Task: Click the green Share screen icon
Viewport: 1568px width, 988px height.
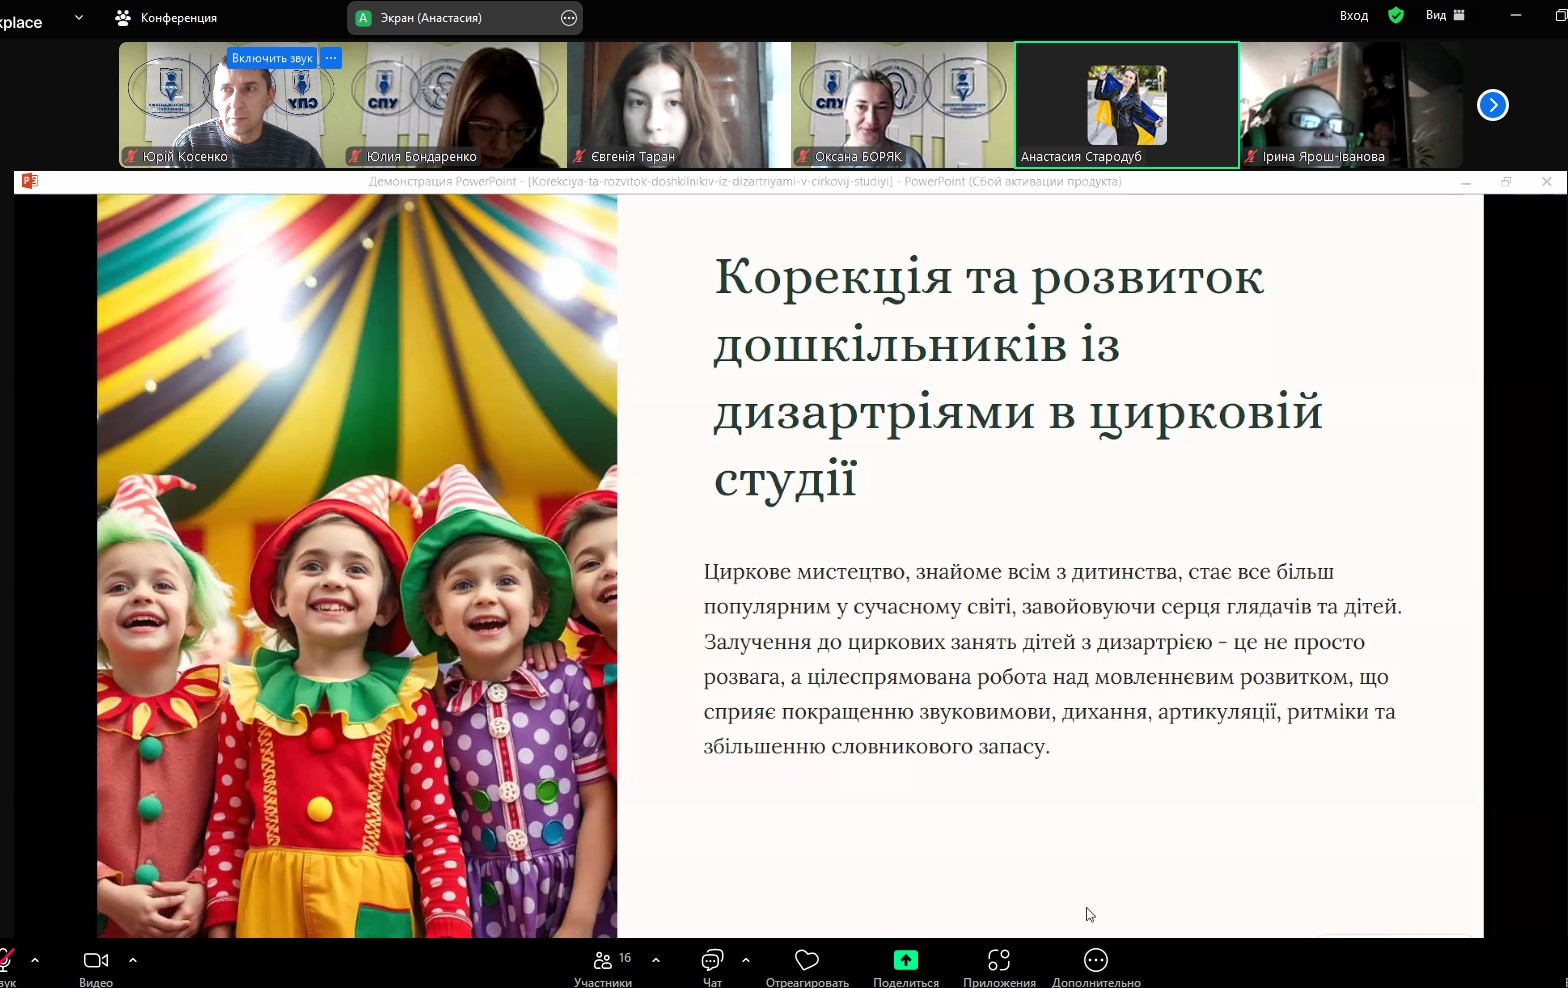Action: [905, 961]
